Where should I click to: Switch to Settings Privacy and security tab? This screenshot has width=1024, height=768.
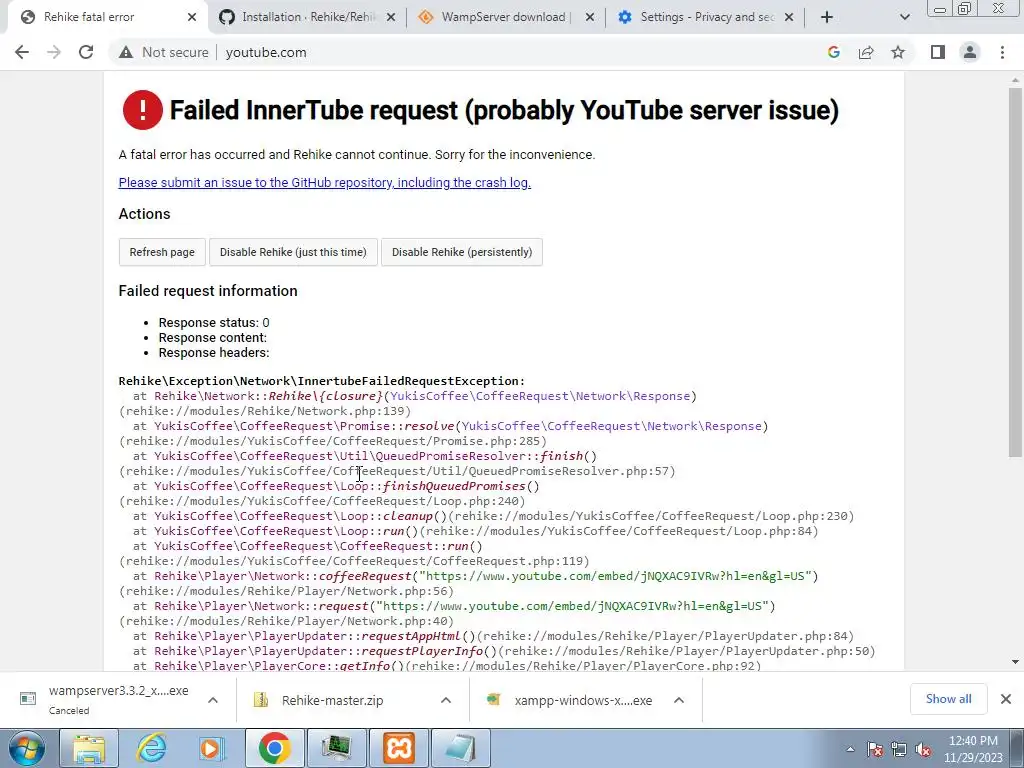pyautogui.click(x=705, y=18)
